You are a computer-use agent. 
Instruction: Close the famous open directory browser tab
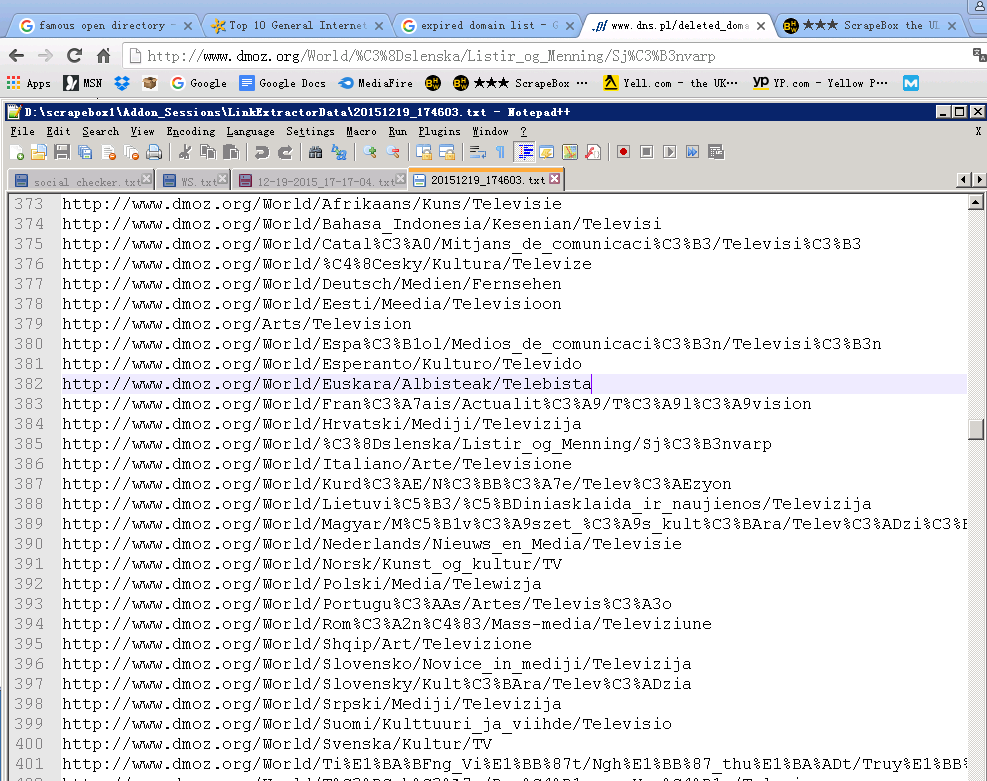tap(188, 26)
